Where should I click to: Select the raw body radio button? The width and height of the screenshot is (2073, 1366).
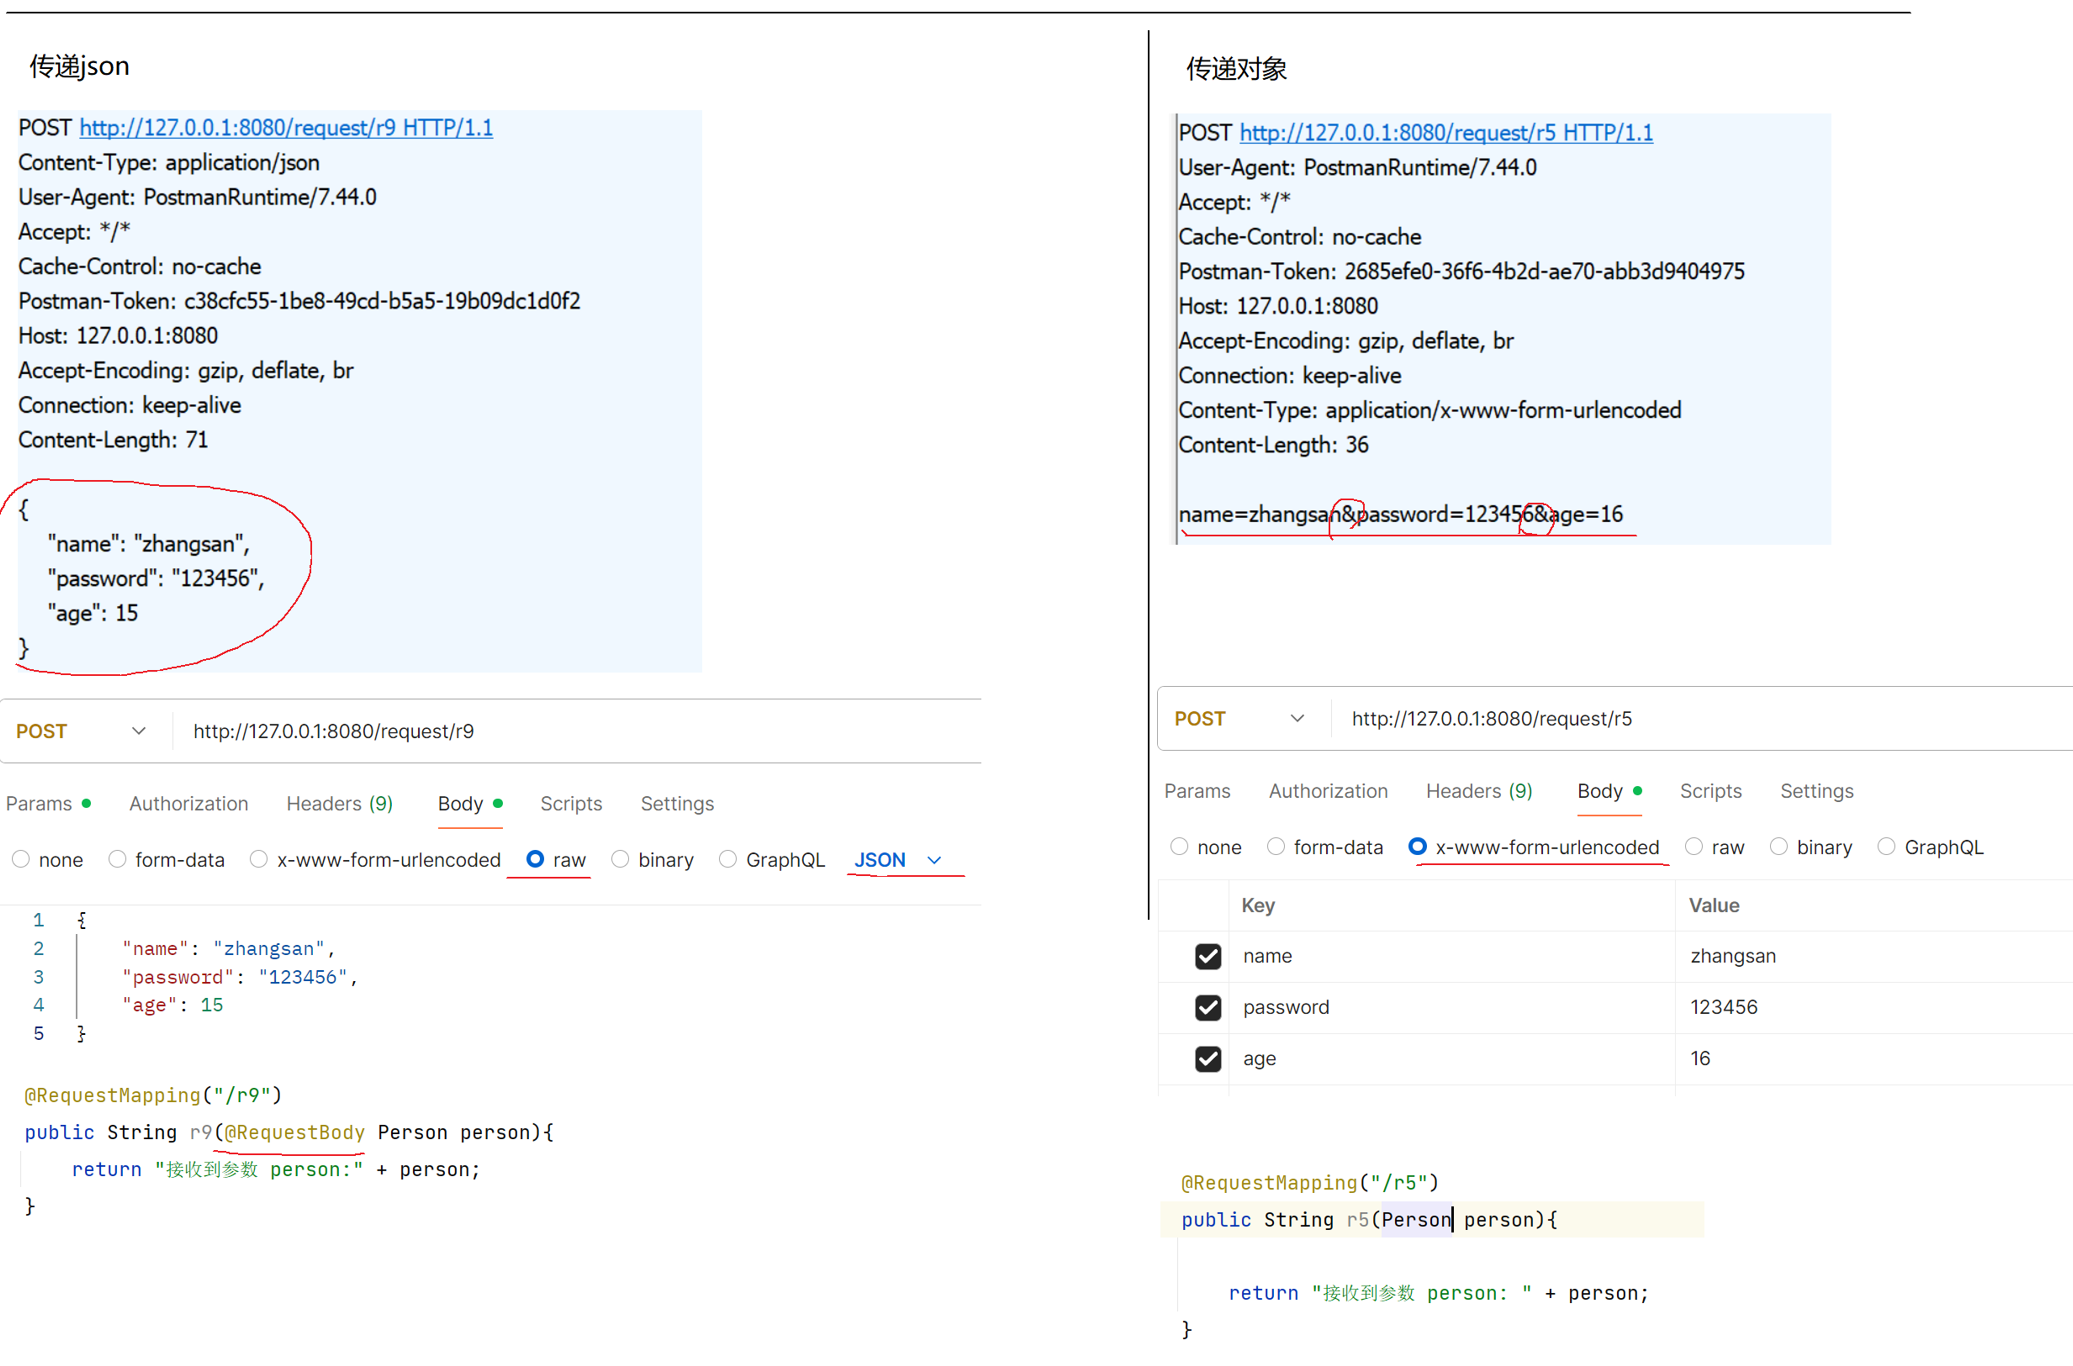(x=536, y=859)
